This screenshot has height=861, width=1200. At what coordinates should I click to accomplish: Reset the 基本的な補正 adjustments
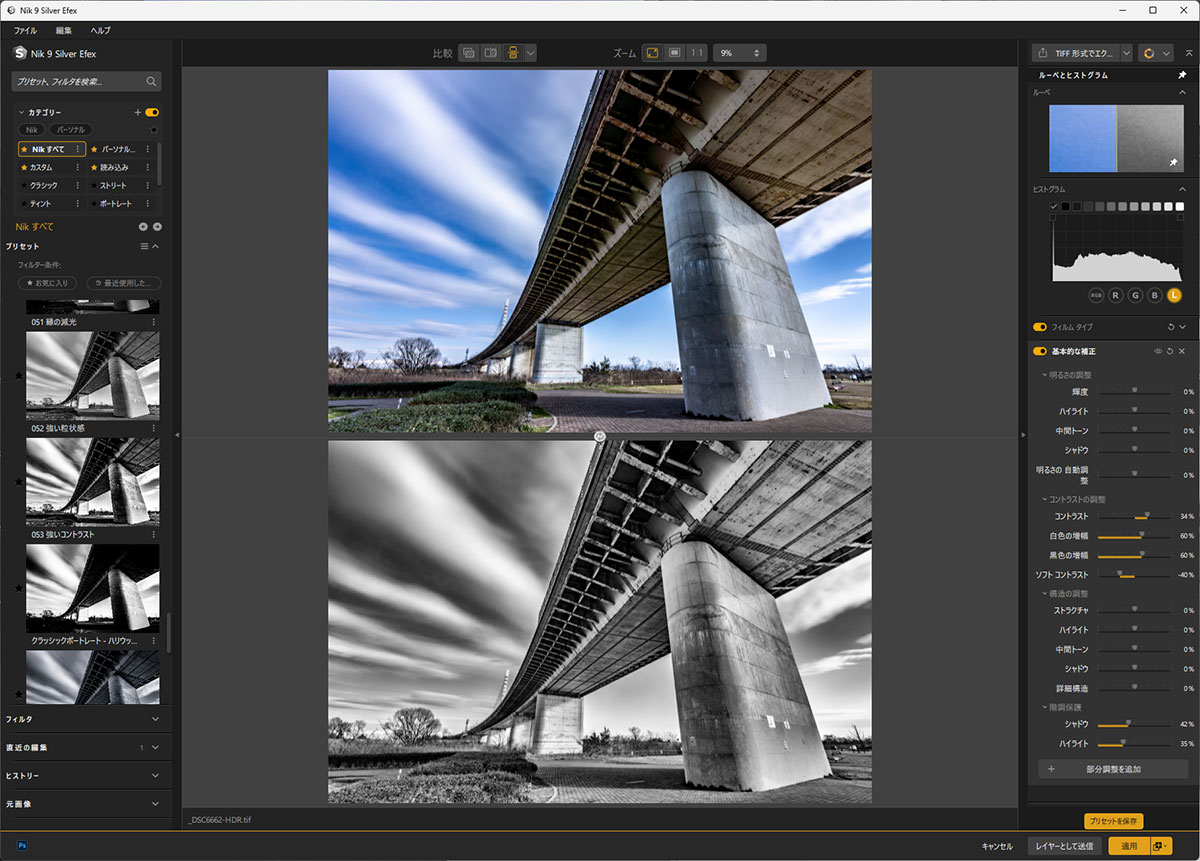click(x=1169, y=351)
